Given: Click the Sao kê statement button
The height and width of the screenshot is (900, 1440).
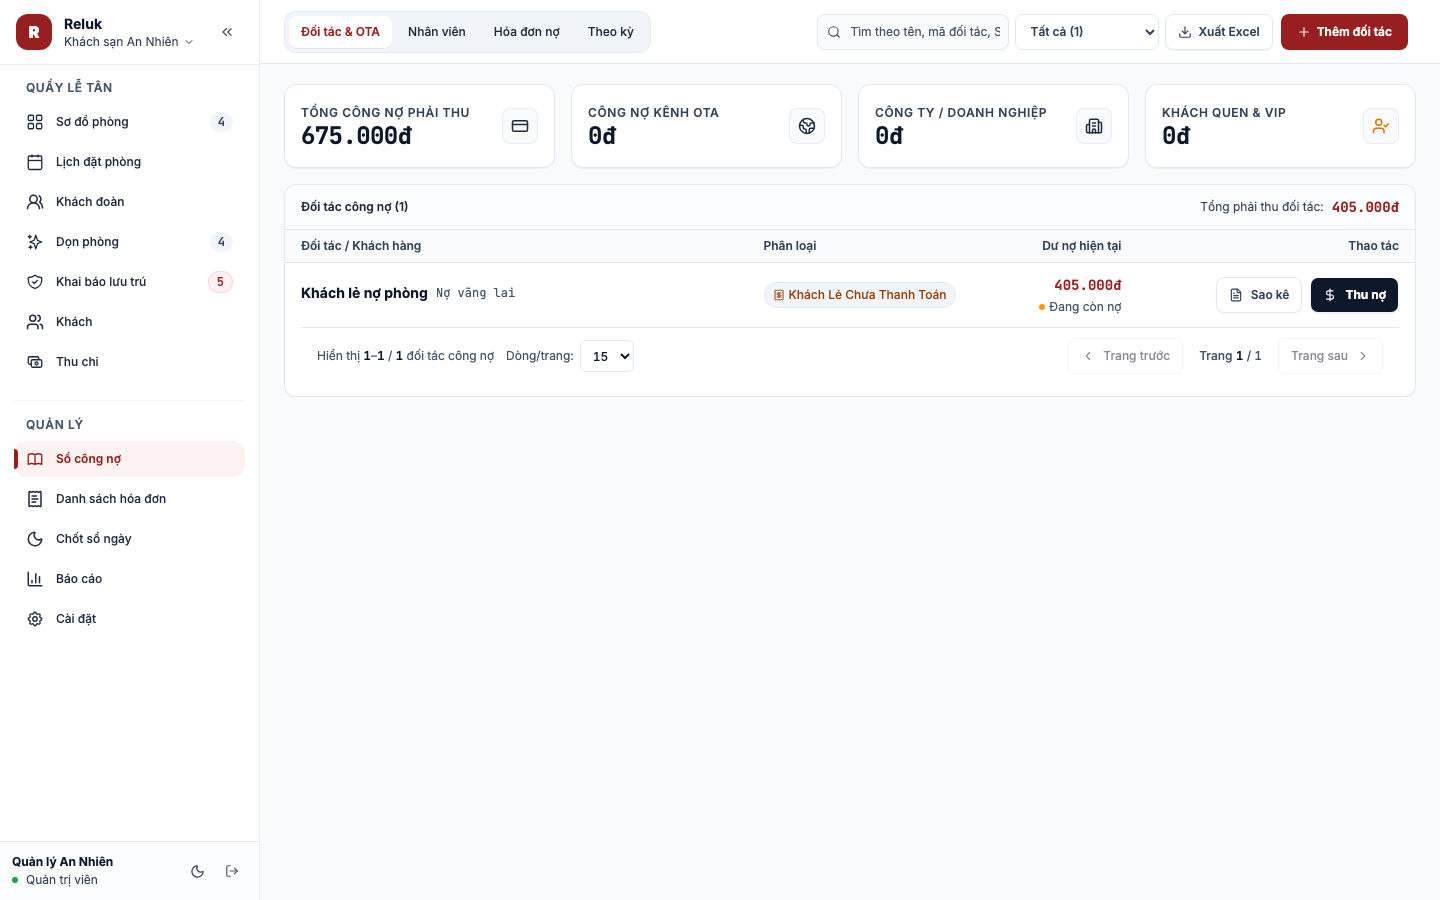Looking at the screenshot, I should click(1259, 295).
